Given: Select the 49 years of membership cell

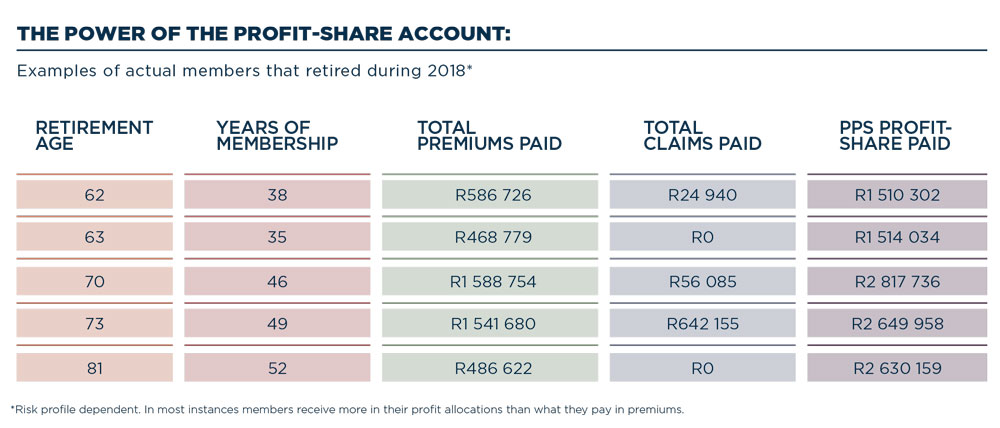Looking at the screenshot, I should click(x=277, y=324).
